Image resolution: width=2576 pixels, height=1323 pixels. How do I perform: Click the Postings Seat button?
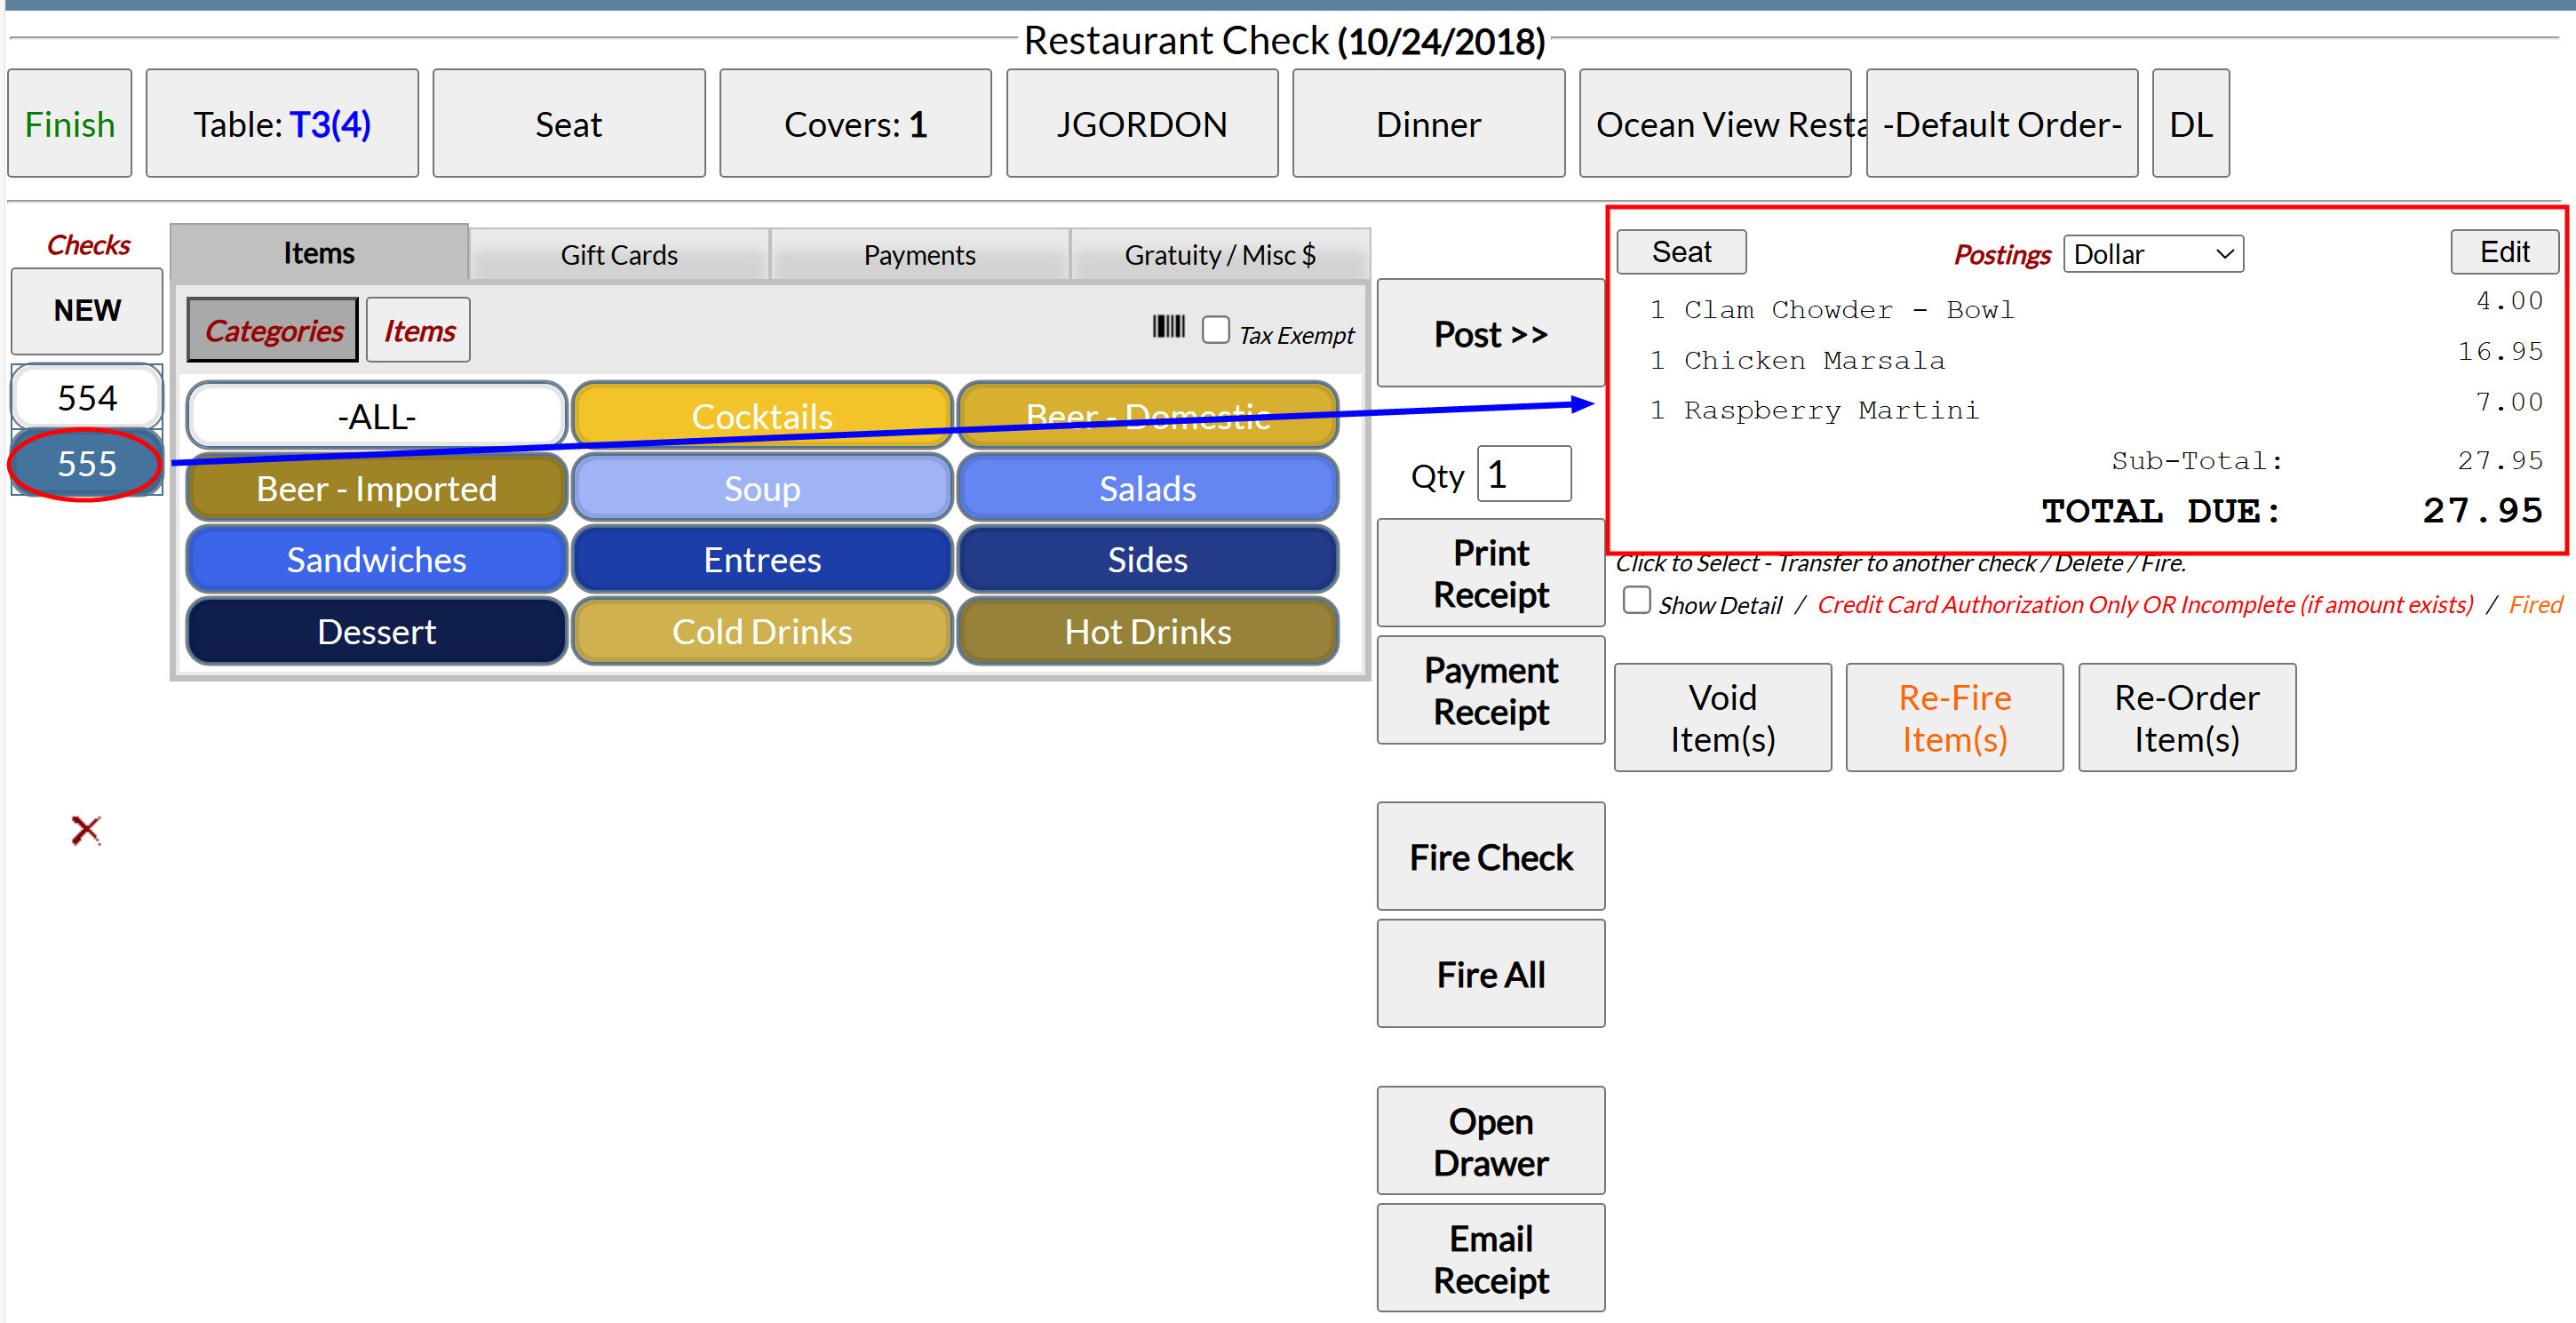(x=1681, y=252)
